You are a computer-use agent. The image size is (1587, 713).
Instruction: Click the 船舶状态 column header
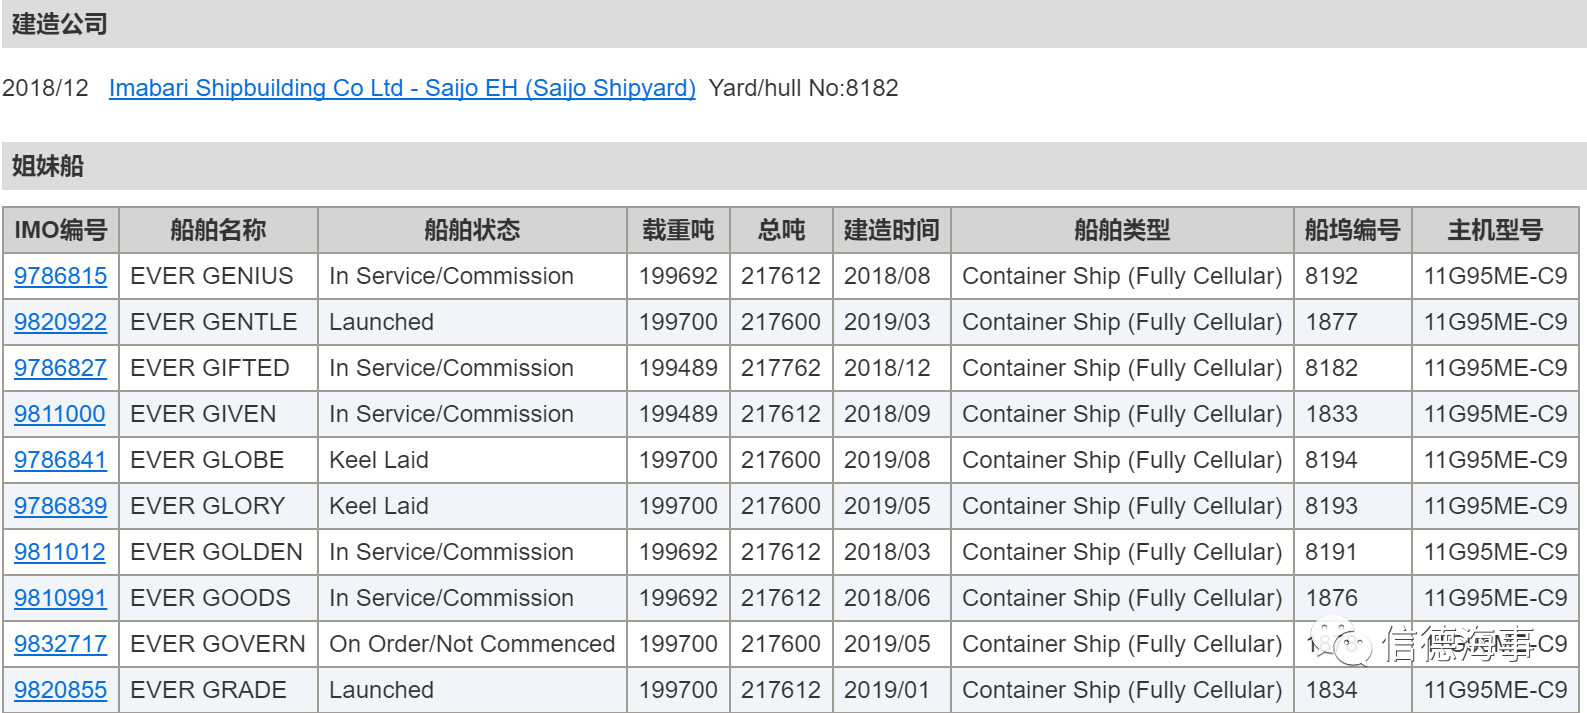(472, 230)
